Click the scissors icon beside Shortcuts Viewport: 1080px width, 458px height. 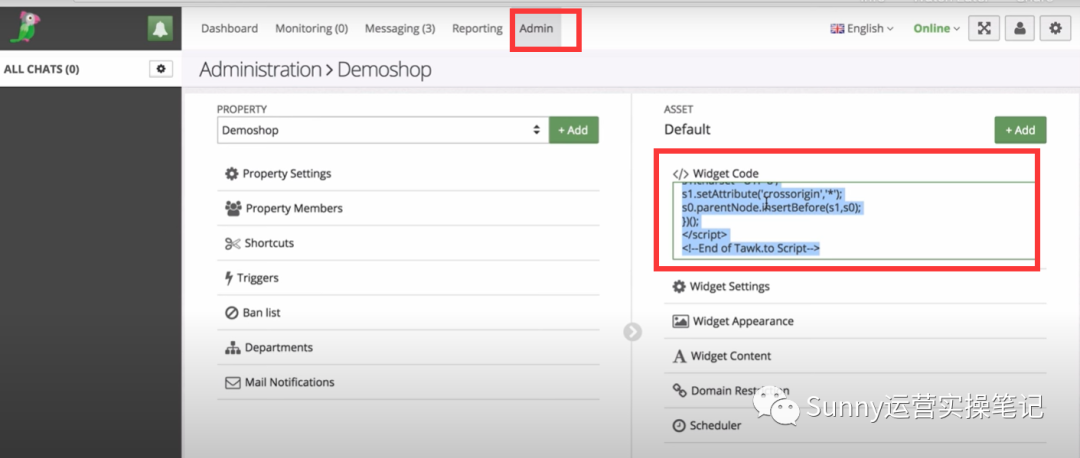[x=232, y=243]
